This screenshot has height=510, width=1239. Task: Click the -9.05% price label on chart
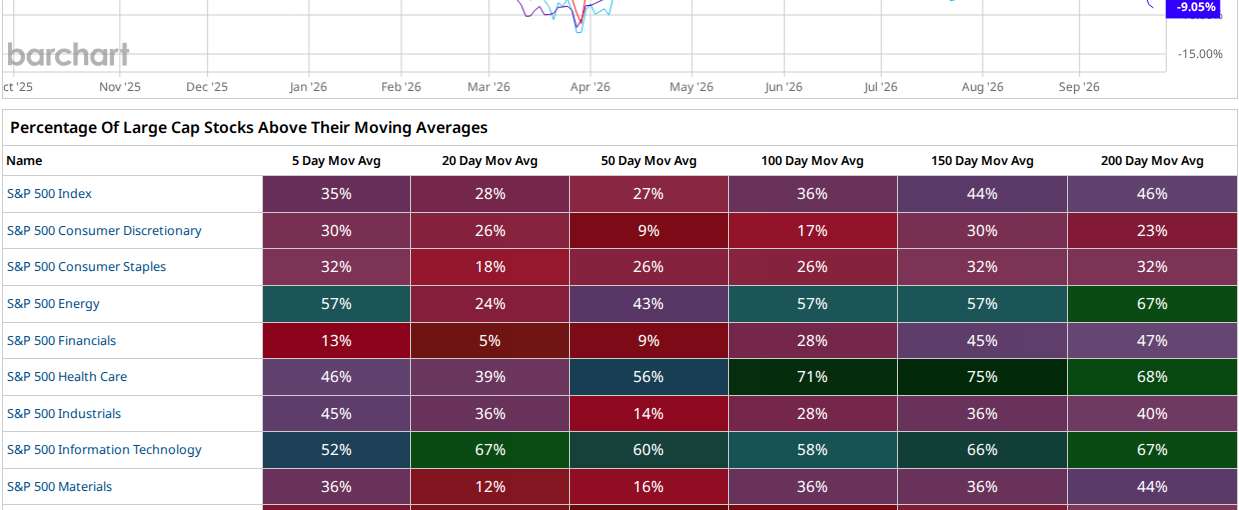tap(1196, 8)
